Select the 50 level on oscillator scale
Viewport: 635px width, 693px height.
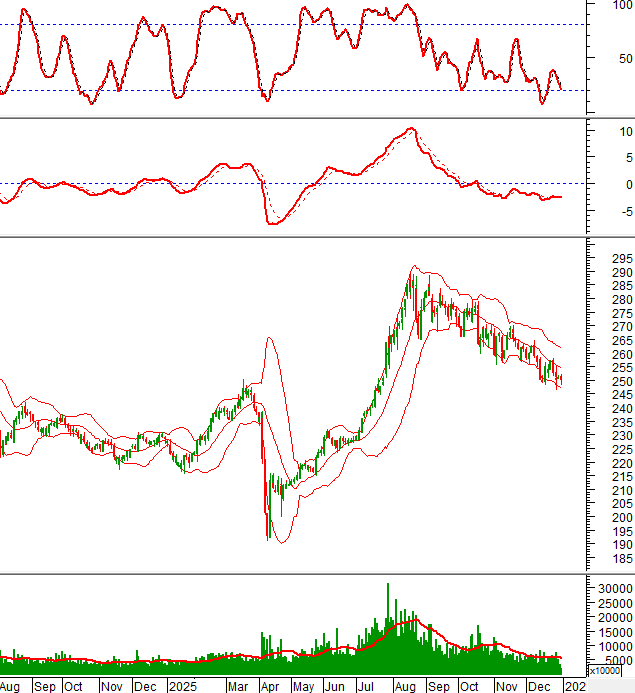(x=623, y=58)
